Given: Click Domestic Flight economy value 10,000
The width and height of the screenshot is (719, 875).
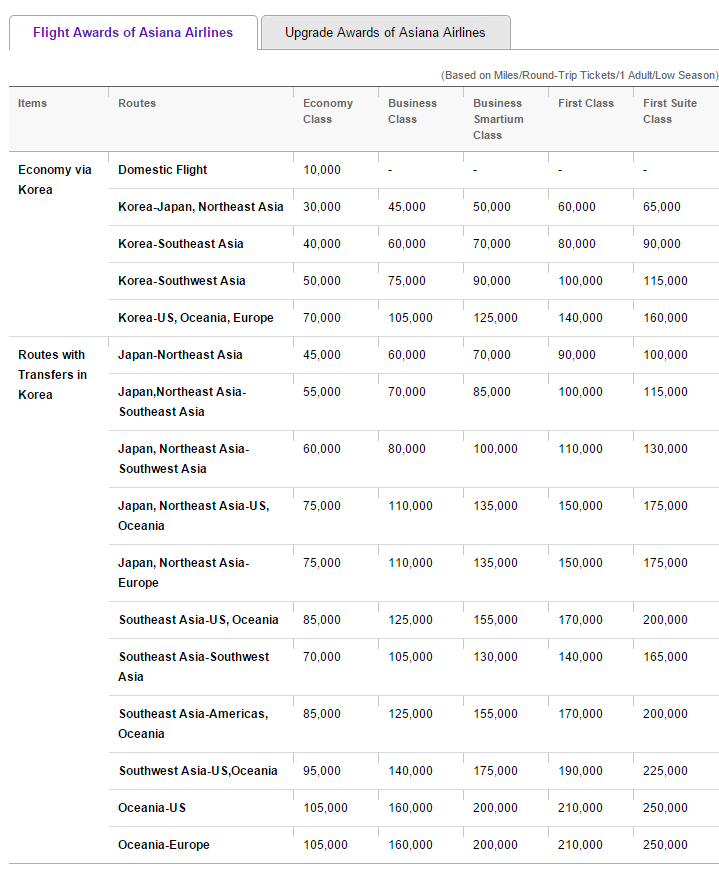Looking at the screenshot, I should [322, 170].
